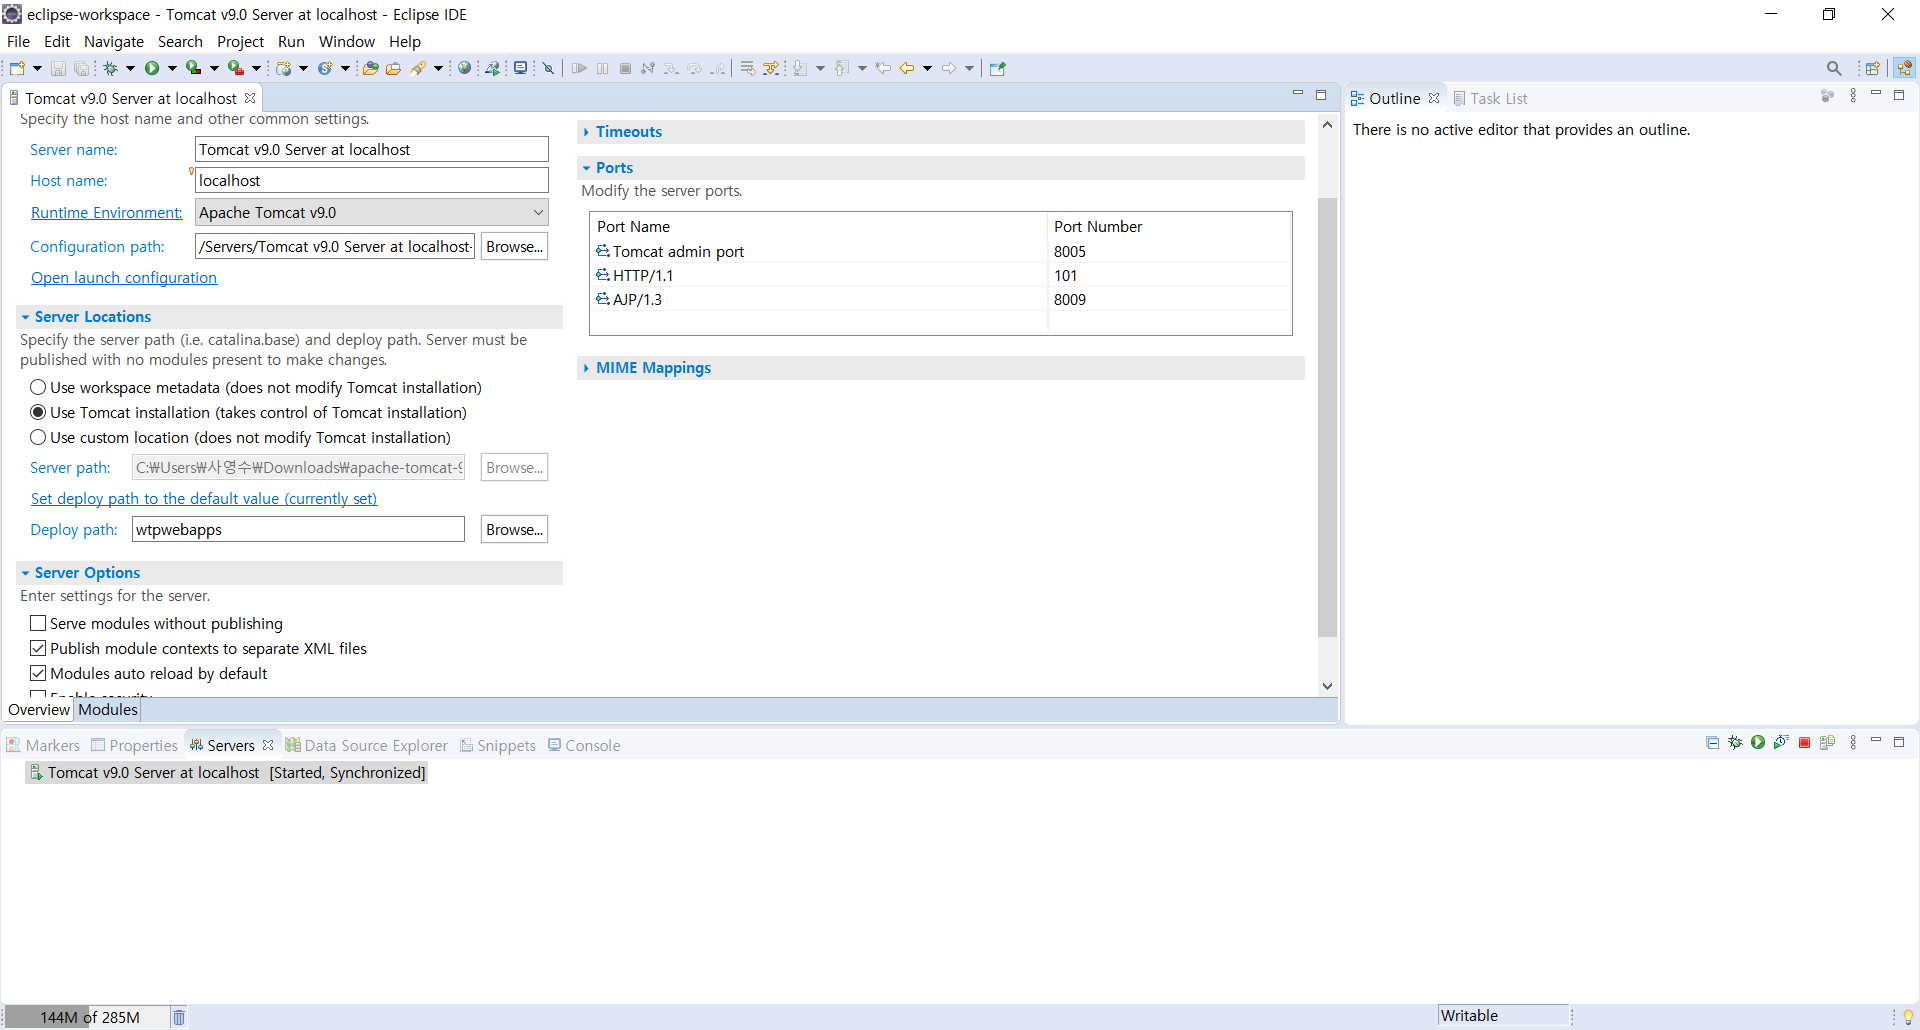Viewport: 1920px width, 1030px height.
Task: Click the Save toolbar icon
Action: point(58,68)
